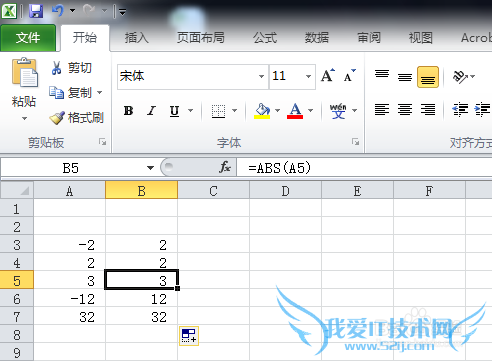This screenshot has height=361, width=492.
Task: Open text orientation dropdown arrow
Action: point(472,77)
